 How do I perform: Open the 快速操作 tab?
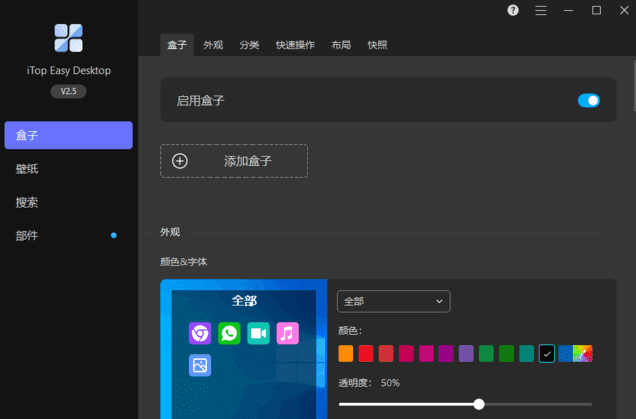(x=295, y=45)
